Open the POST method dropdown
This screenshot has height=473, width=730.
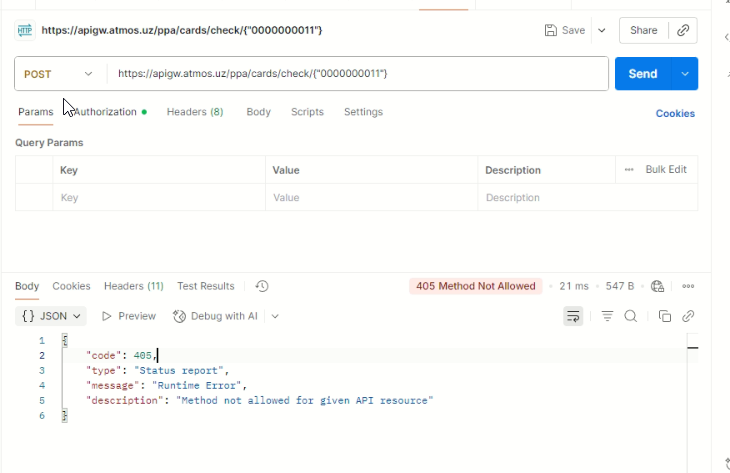[x=60, y=74]
